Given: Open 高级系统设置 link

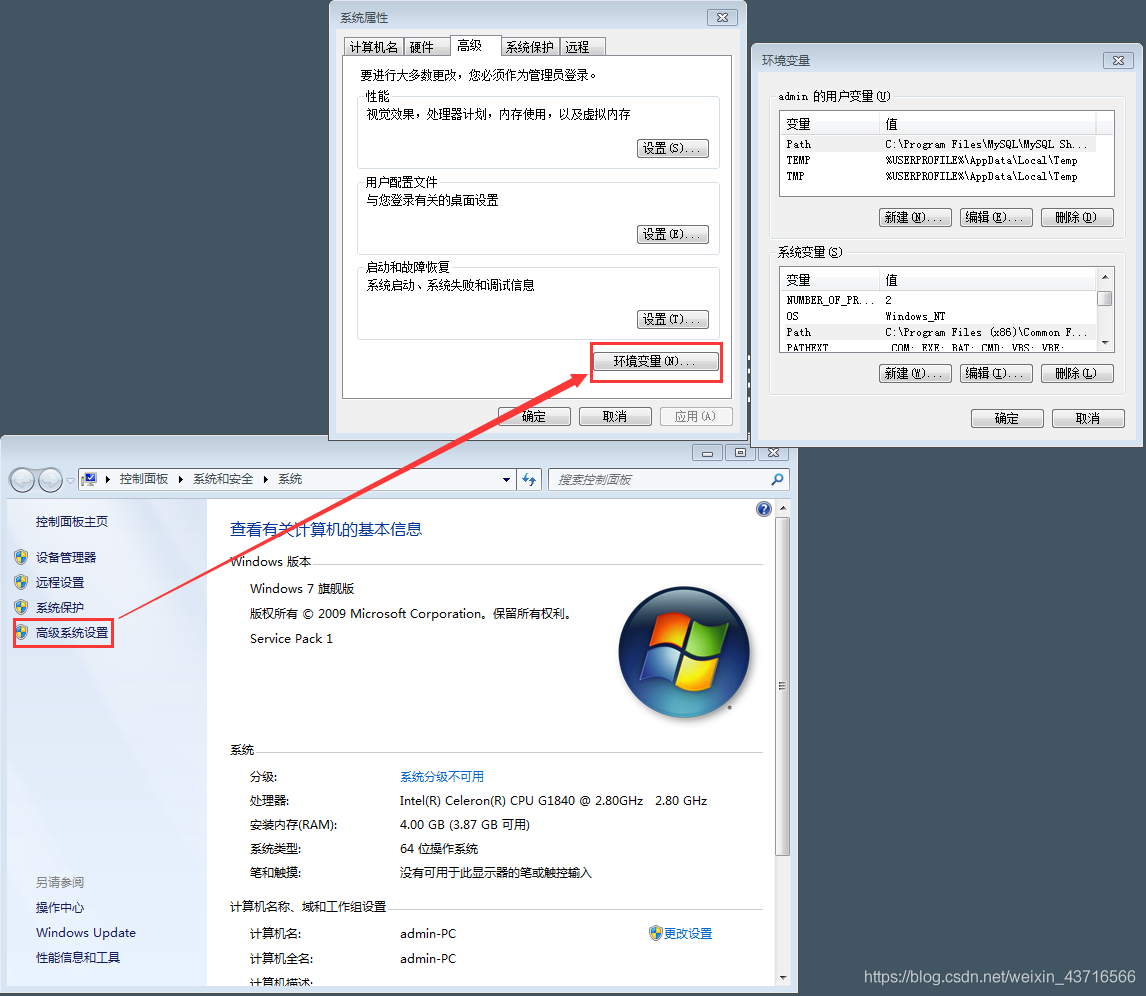Looking at the screenshot, I should [72, 633].
